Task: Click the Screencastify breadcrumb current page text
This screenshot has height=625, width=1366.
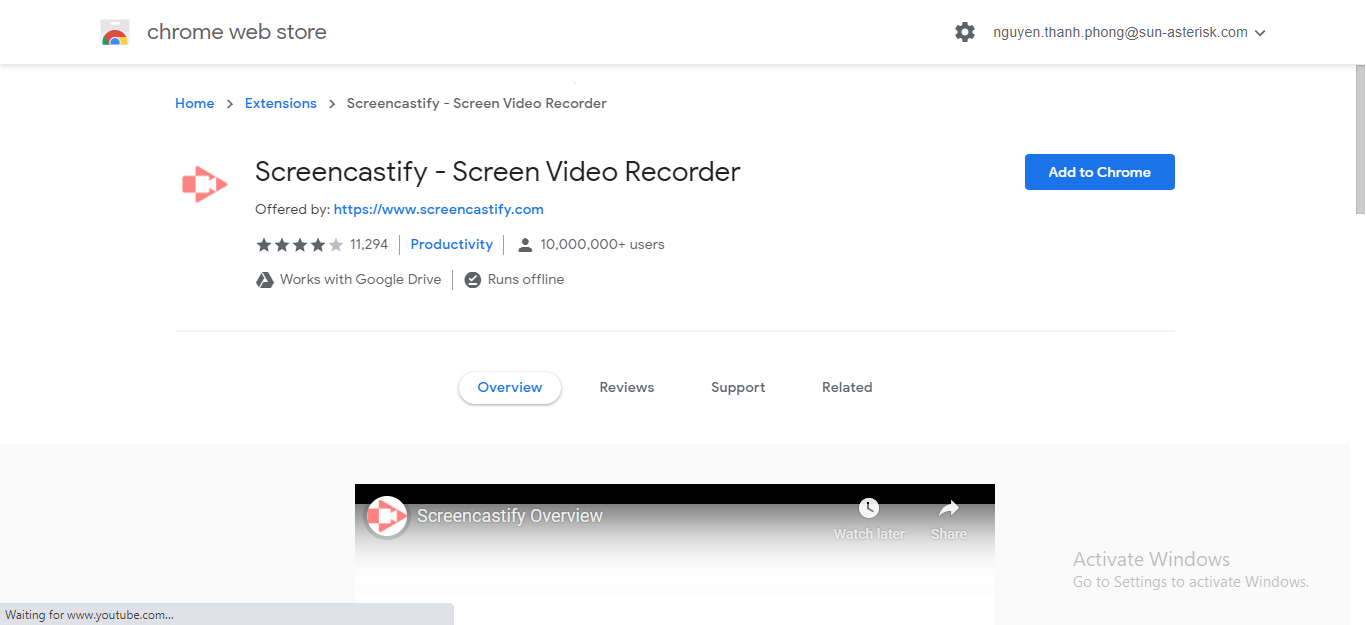Action: (477, 103)
